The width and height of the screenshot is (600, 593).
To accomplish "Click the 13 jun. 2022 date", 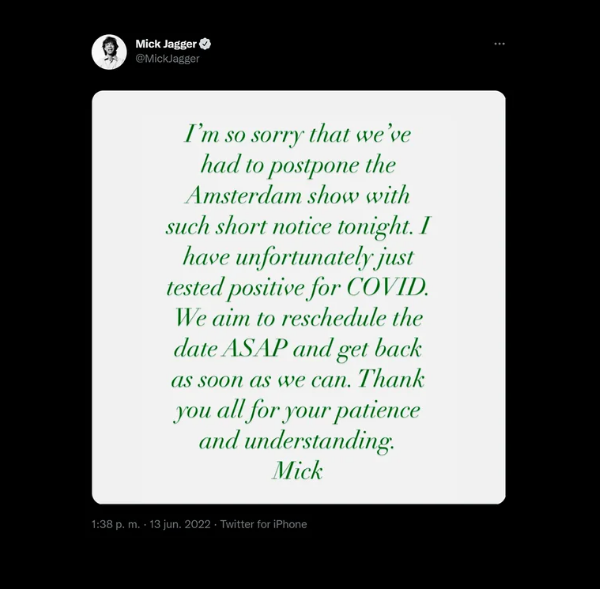I will point(180,524).
